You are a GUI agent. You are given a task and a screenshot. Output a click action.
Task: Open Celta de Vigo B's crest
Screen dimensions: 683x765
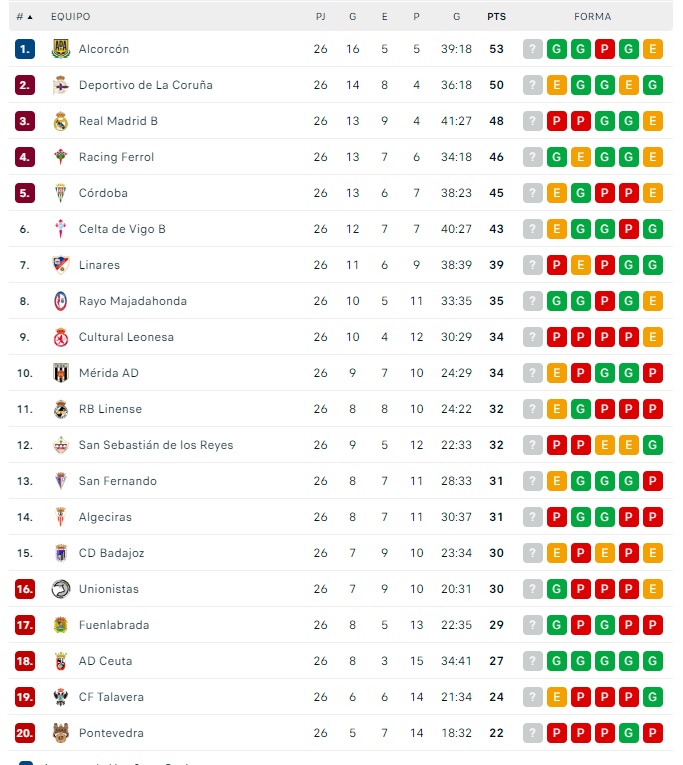point(60,229)
